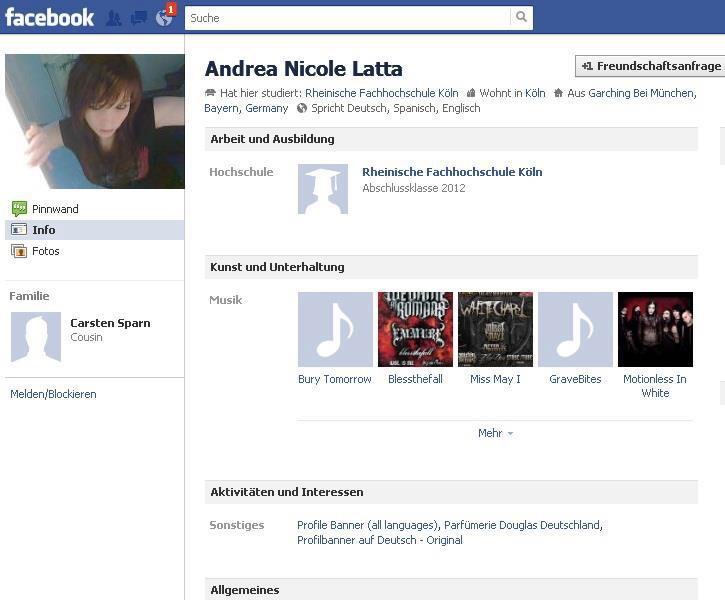Click the graduation cap Hochschule image

(x=323, y=189)
